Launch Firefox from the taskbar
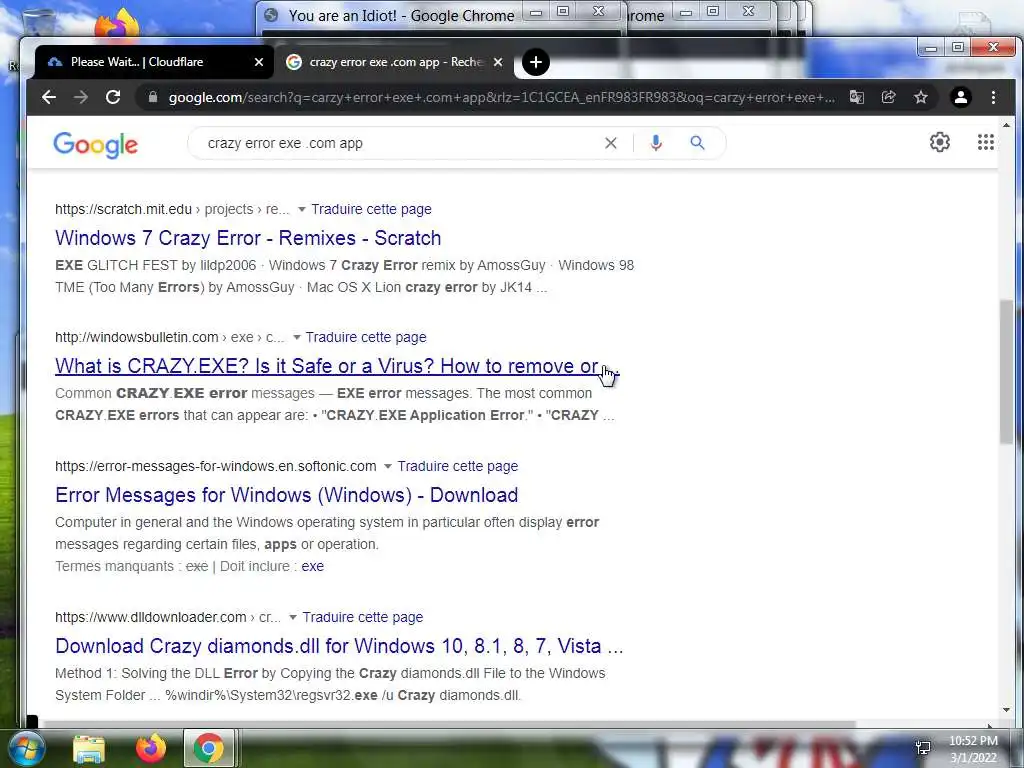The width and height of the screenshot is (1024, 768). pos(151,748)
